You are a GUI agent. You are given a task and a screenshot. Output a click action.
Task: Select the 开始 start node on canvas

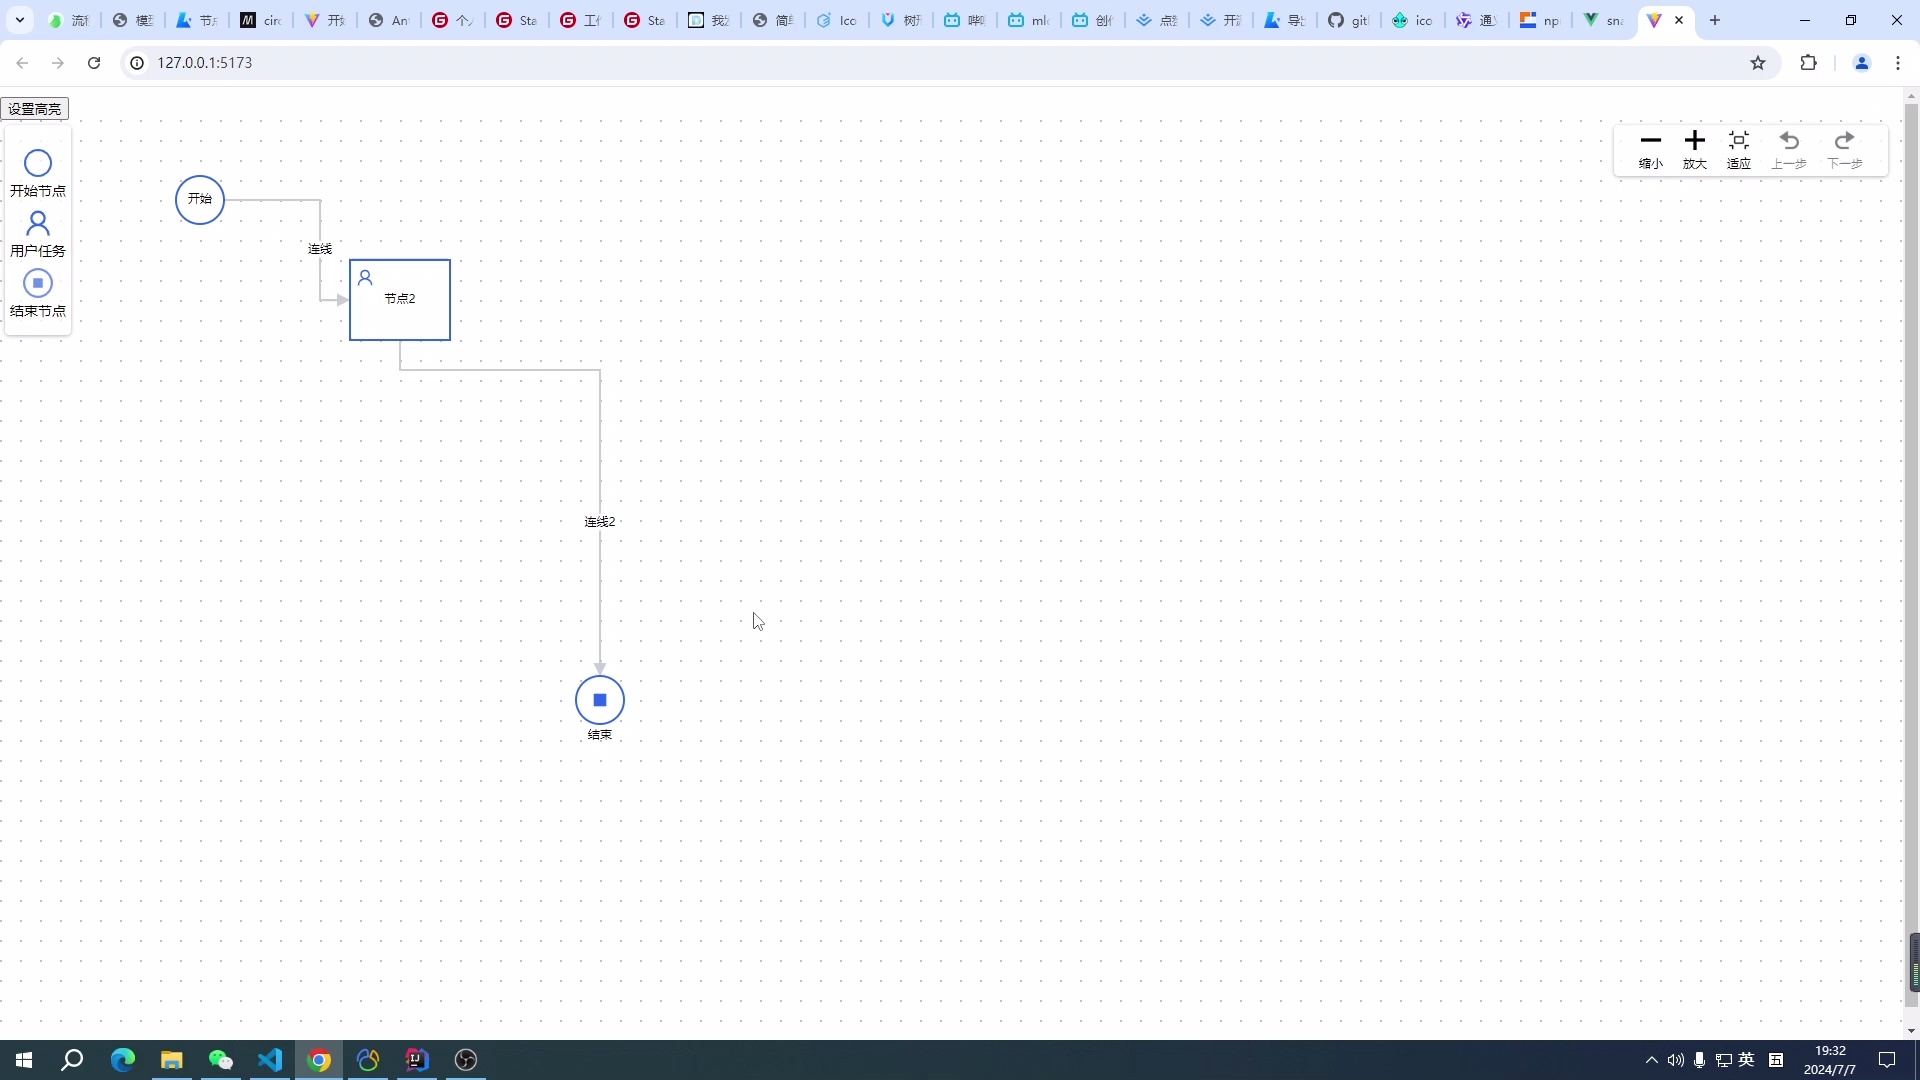pyautogui.click(x=200, y=200)
